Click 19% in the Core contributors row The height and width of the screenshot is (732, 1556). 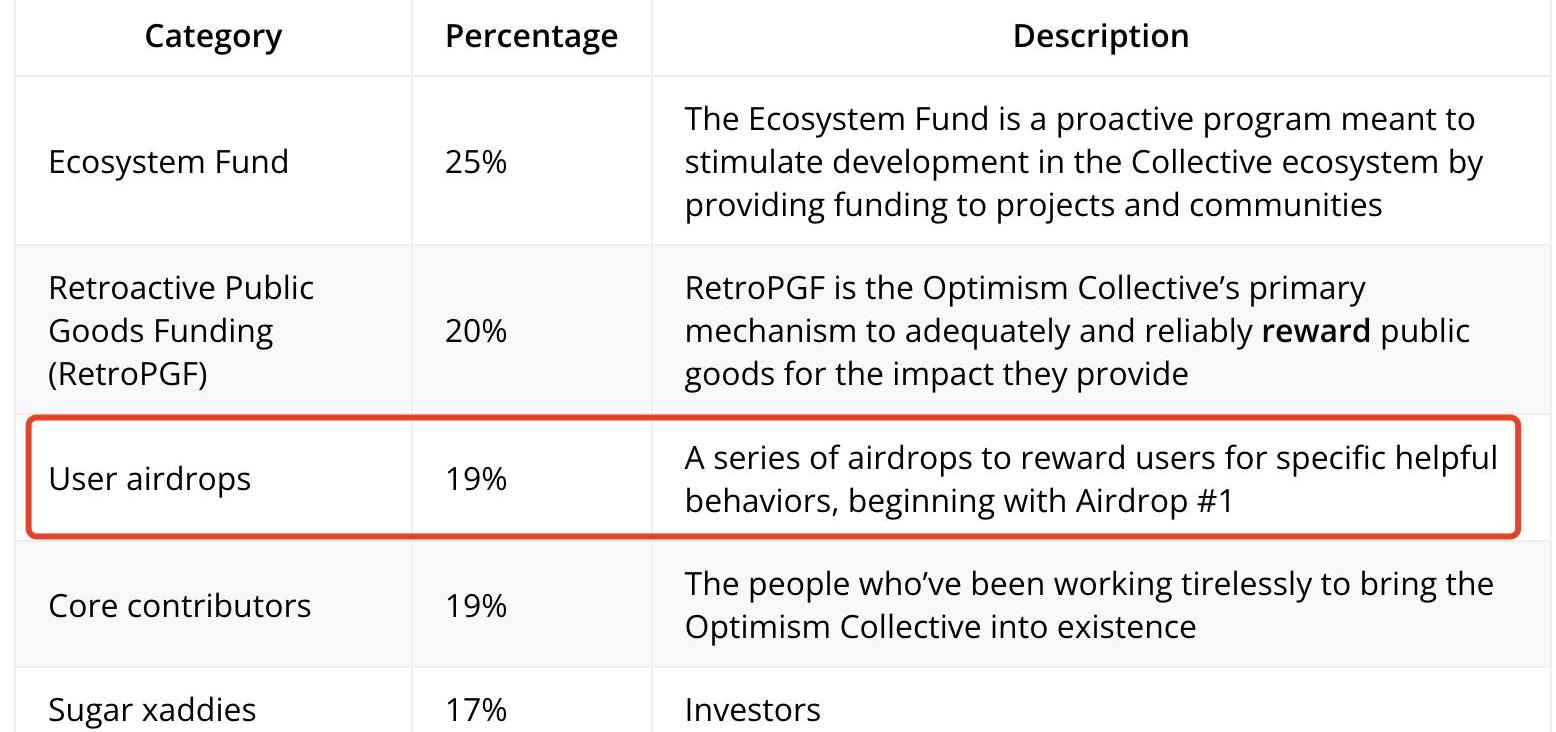(x=476, y=606)
